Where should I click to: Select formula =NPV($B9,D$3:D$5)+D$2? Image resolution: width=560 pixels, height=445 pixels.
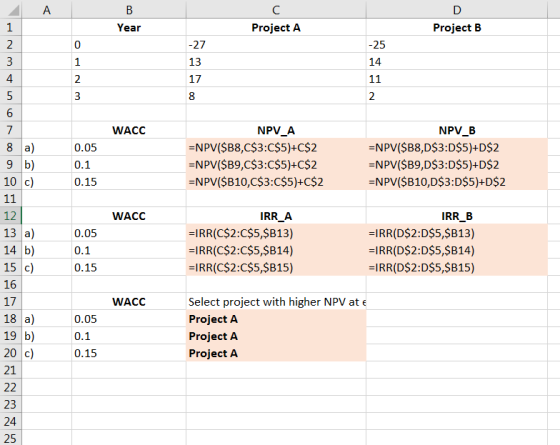pos(457,165)
